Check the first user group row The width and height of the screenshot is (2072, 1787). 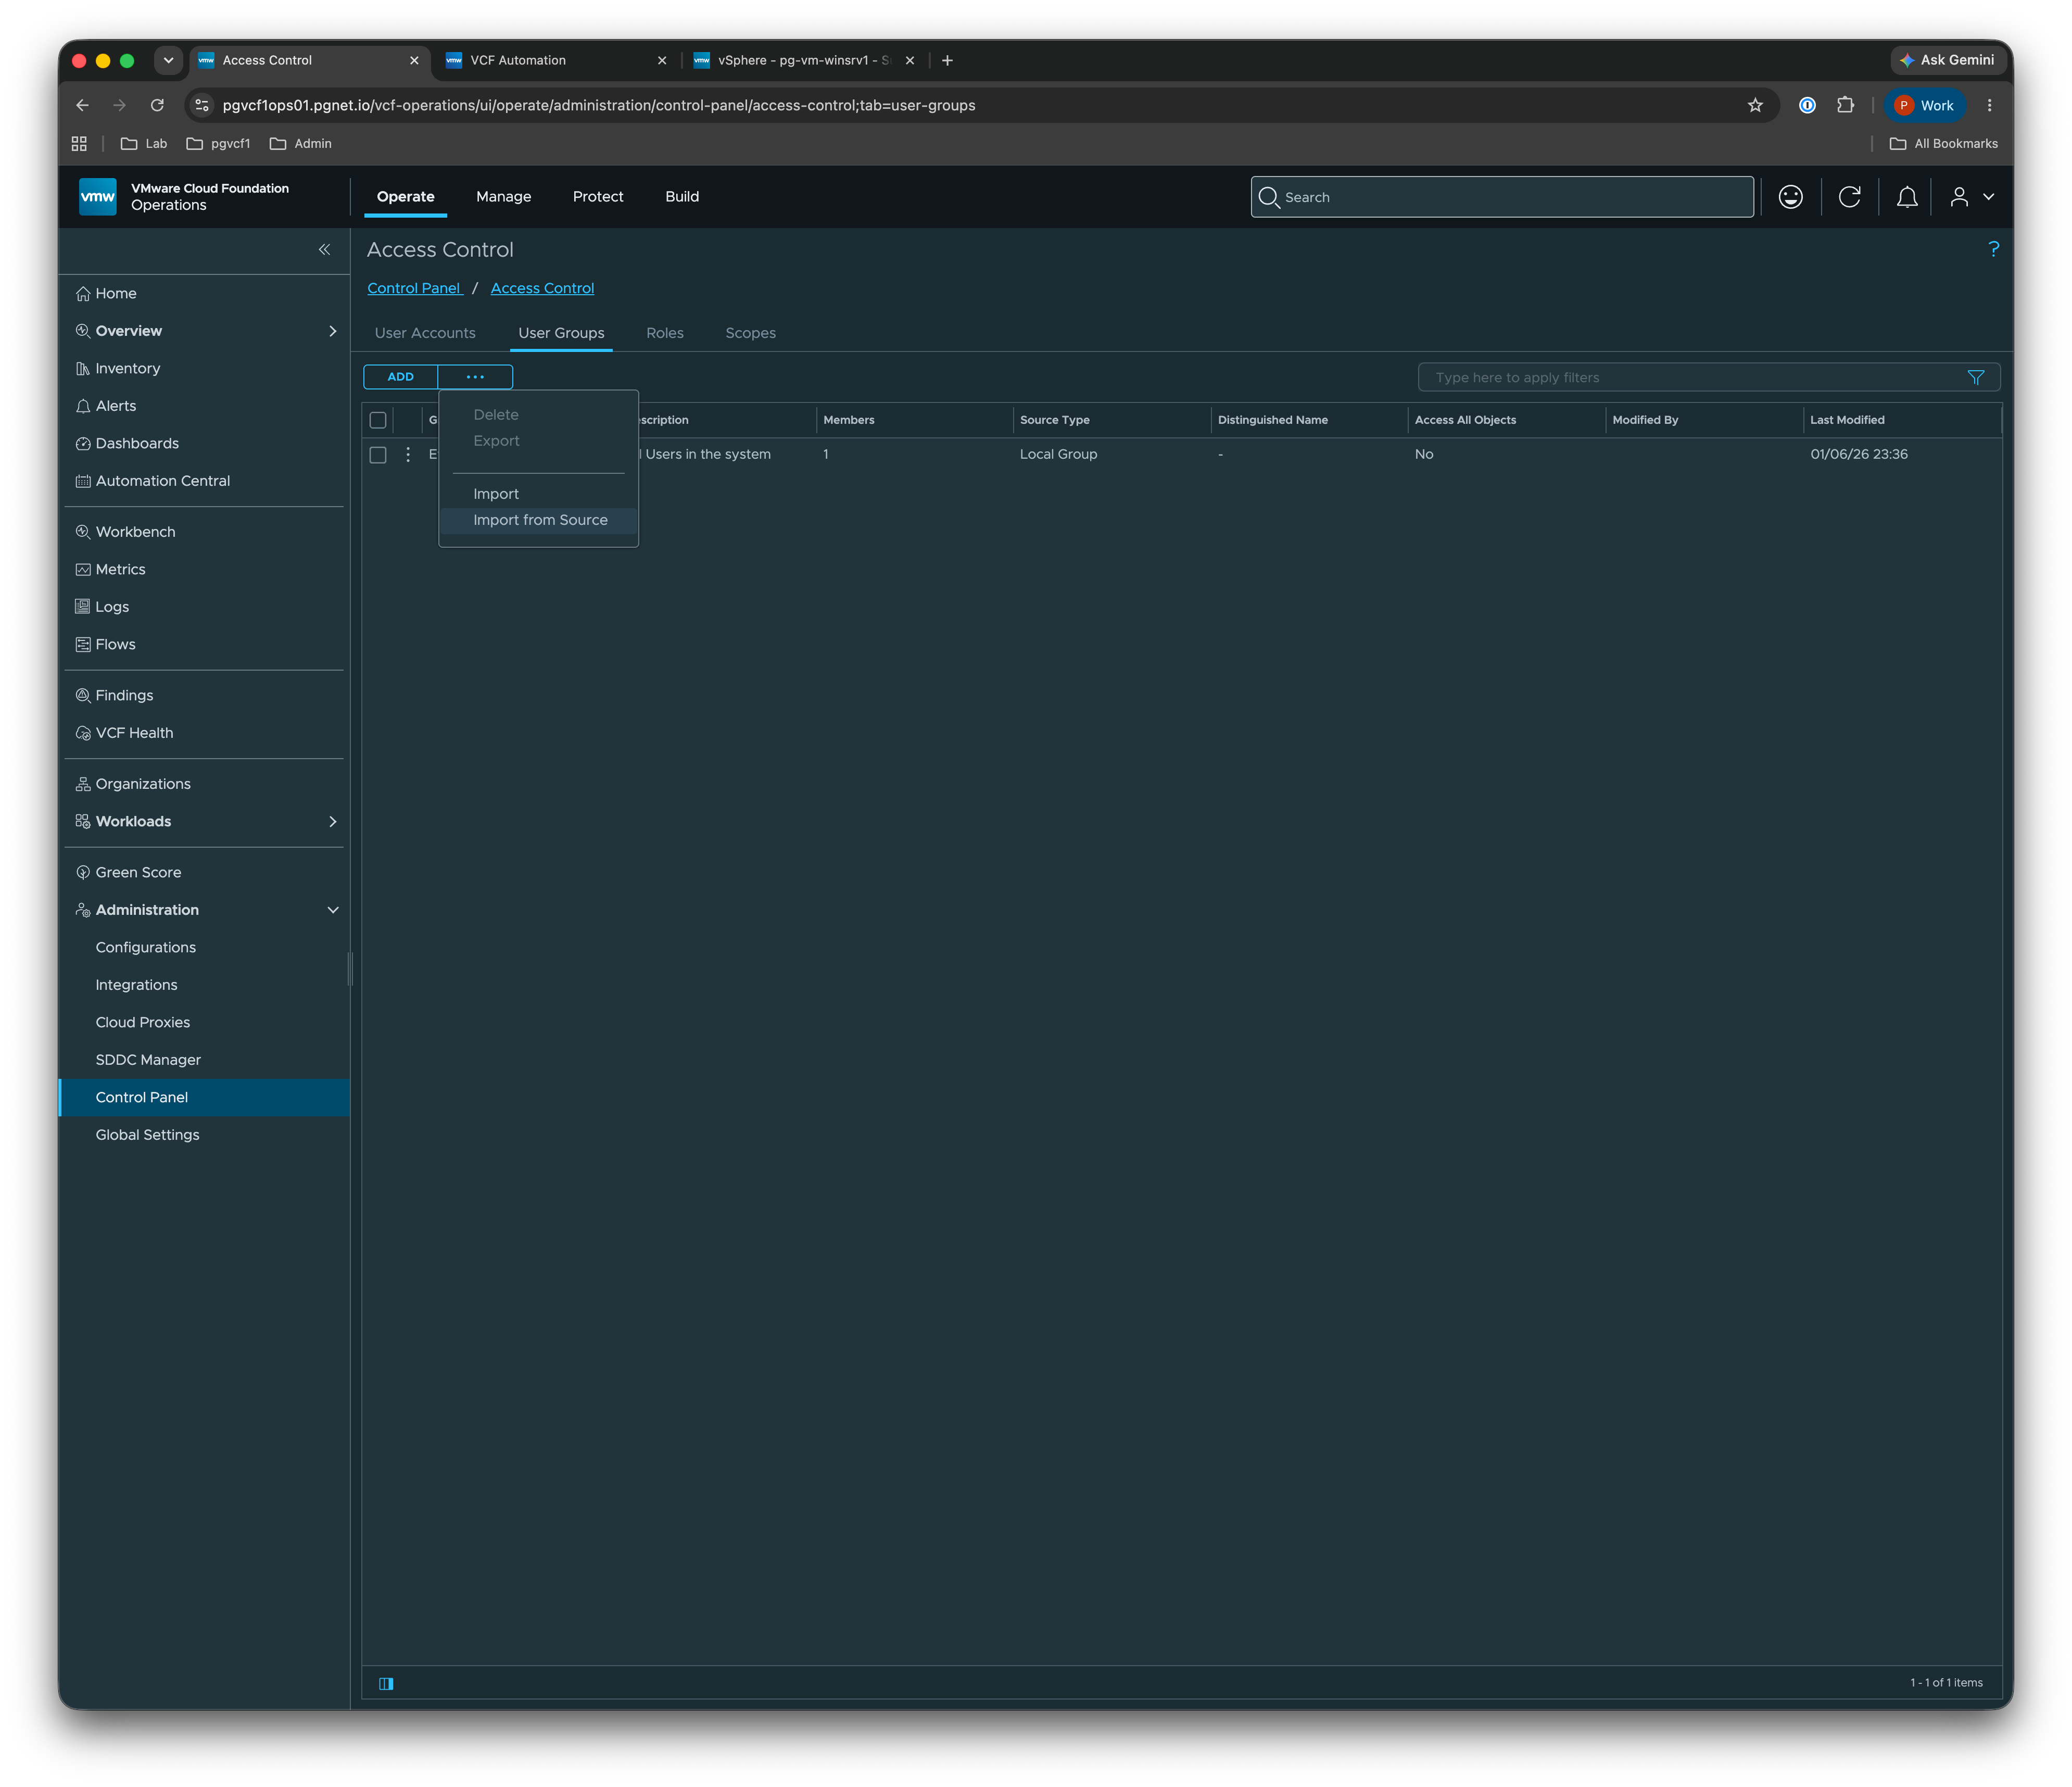pyautogui.click(x=378, y=455)
